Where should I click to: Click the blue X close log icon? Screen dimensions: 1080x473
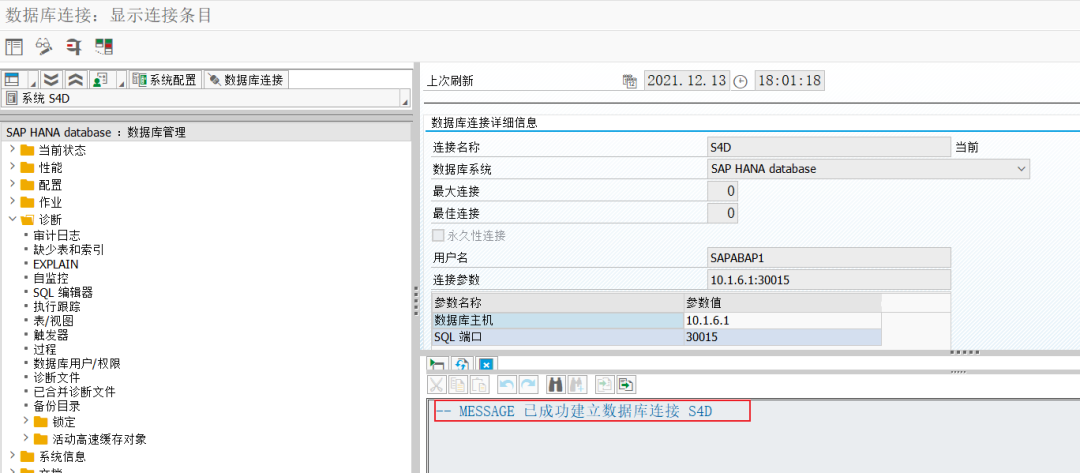click(486, 365)
